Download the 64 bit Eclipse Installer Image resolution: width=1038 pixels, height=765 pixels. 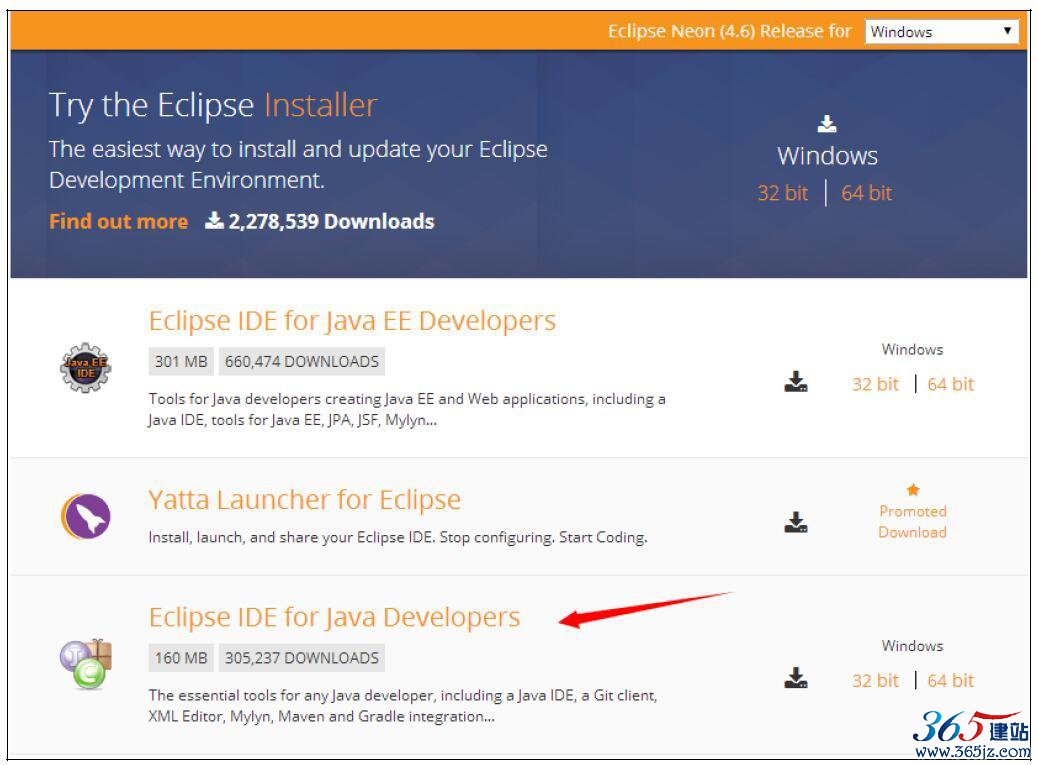(x=867, y=193)
